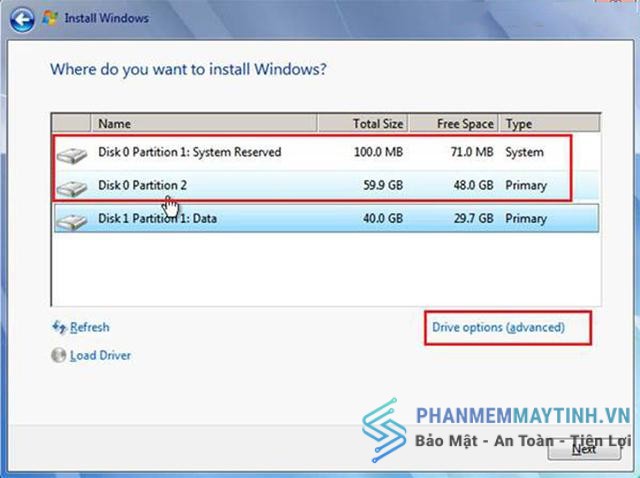Click the 71.0 MB free space value
The height and width of the screenshot is (478, 640).
pos(472,152)
